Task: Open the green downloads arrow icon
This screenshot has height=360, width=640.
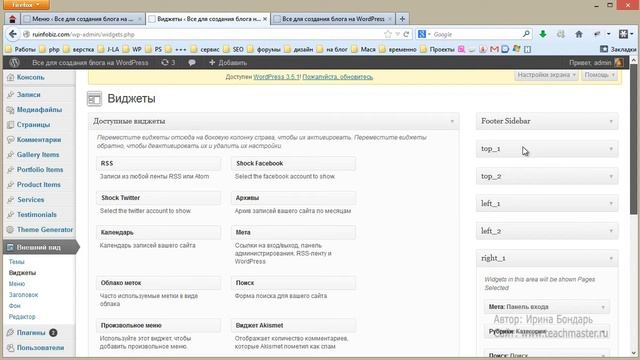Action: 542,34
